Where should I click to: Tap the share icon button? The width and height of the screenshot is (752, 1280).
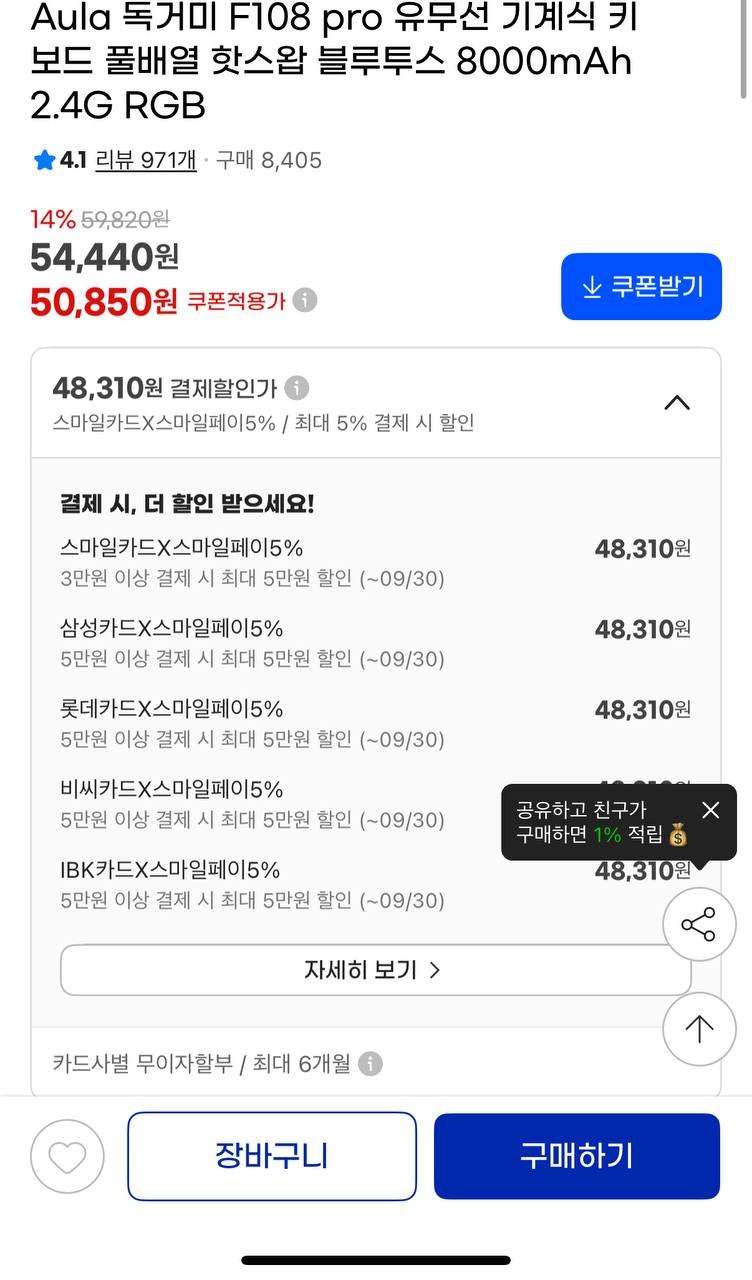[699, 924]
